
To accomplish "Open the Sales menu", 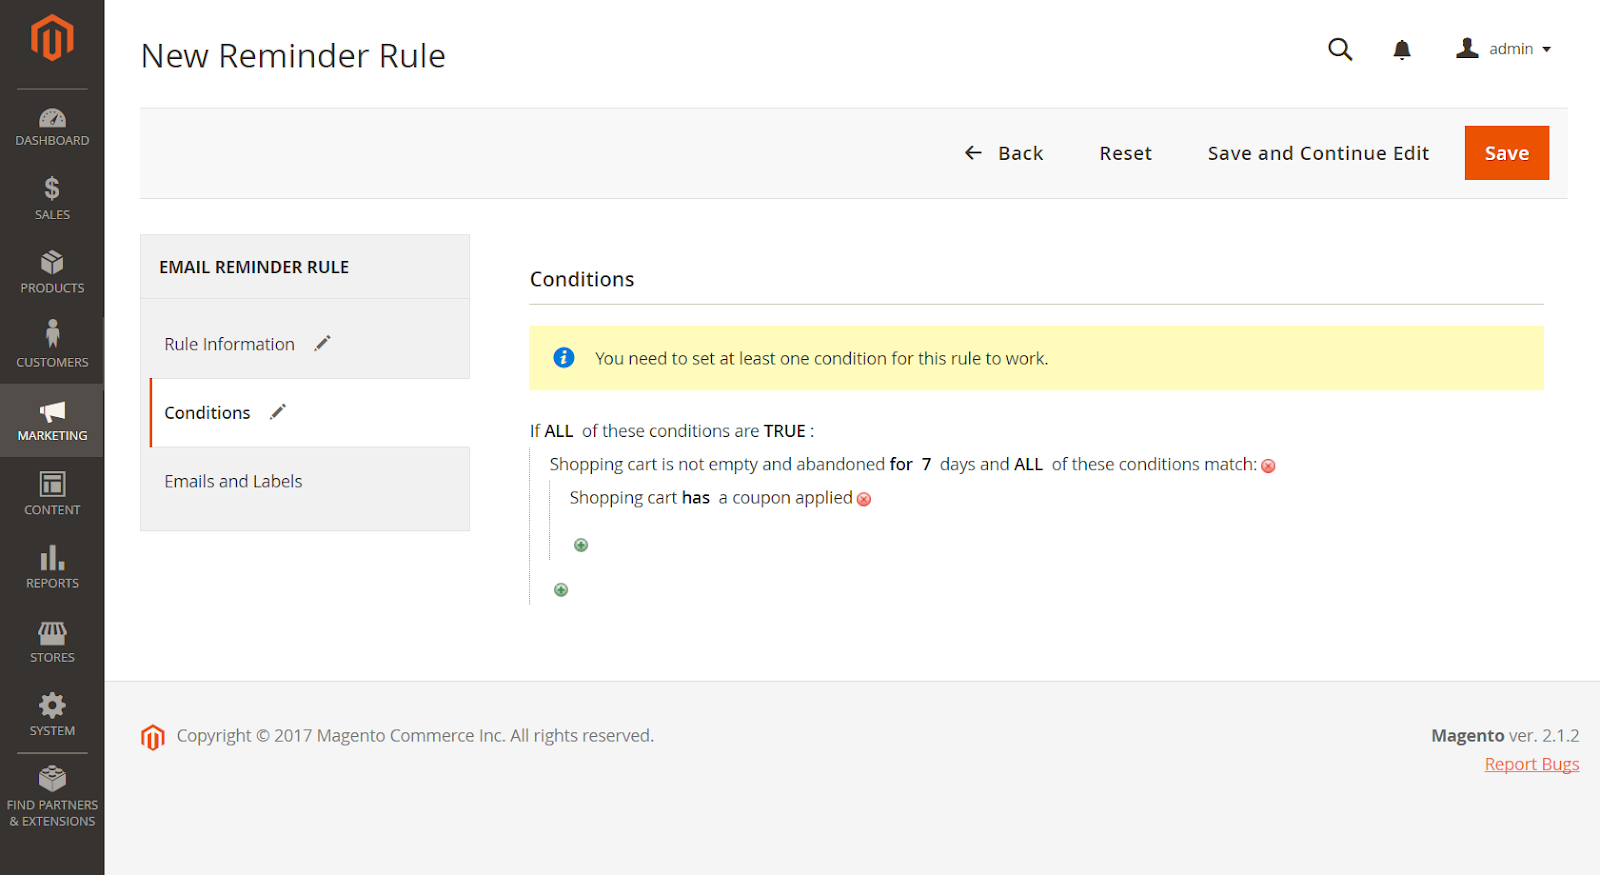I will [52, 199].
